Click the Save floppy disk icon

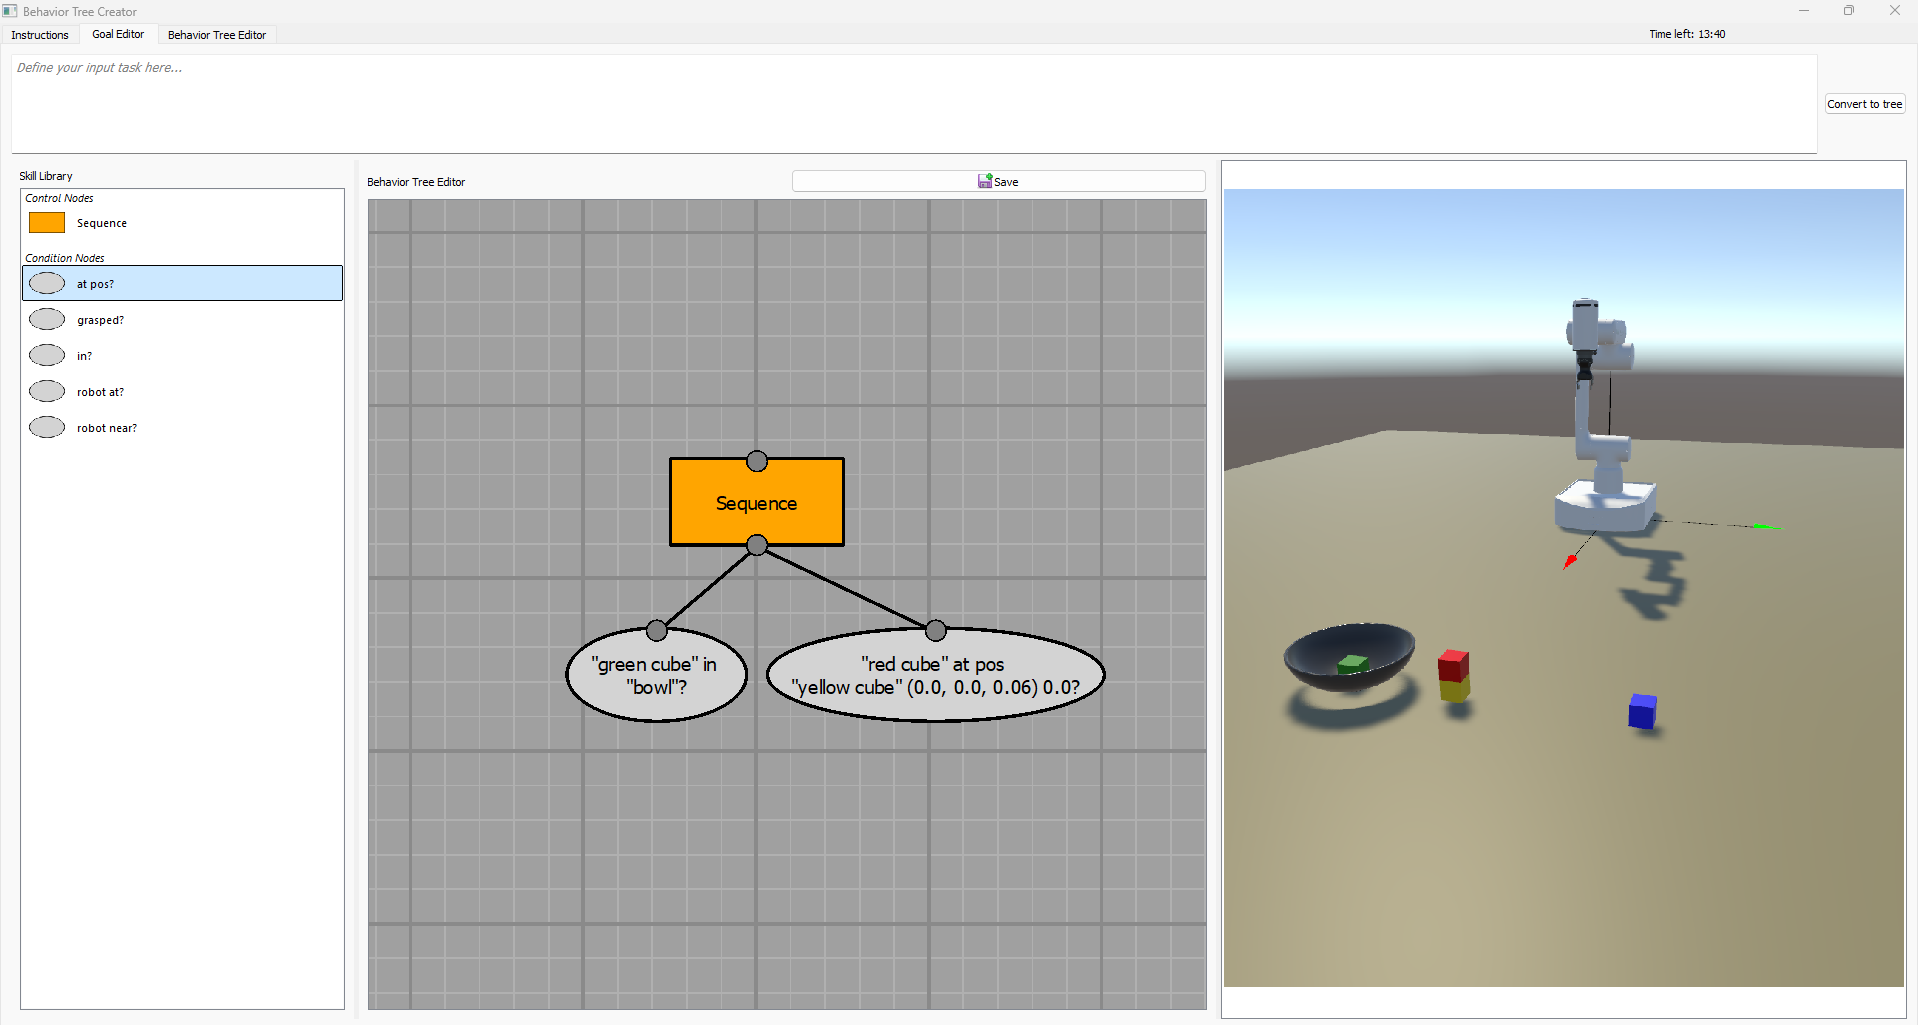tap(985, 181)
